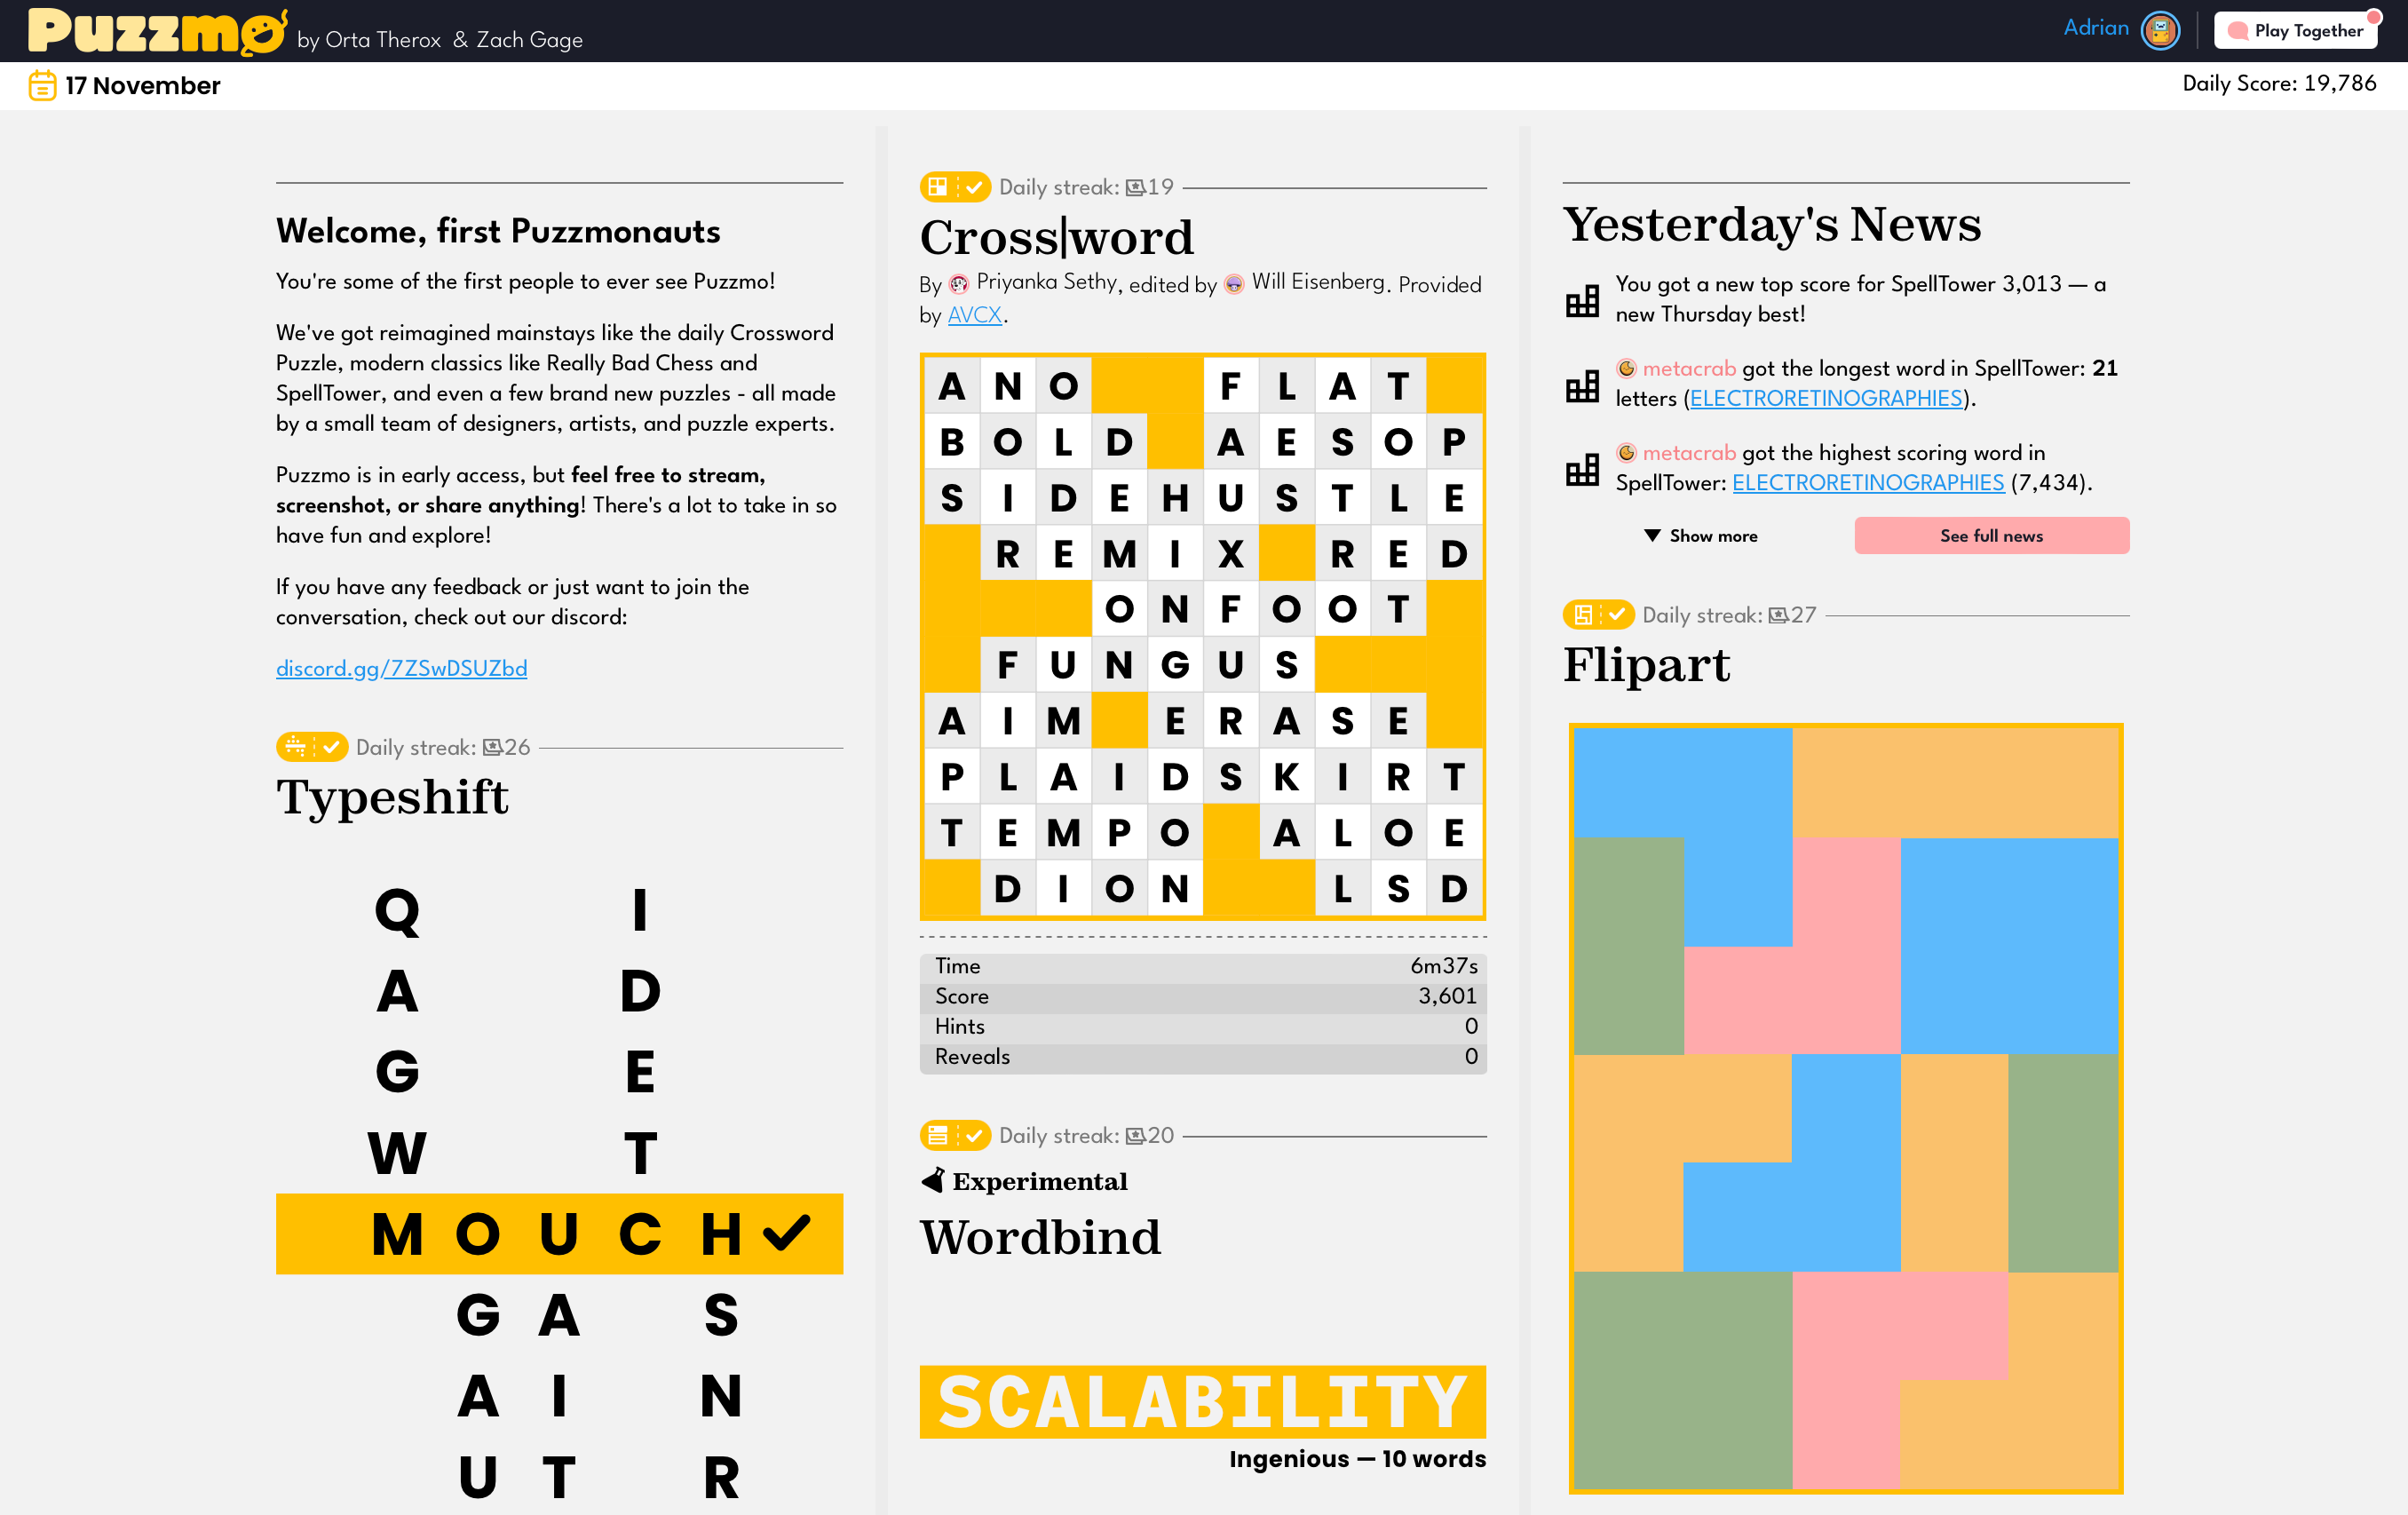Image resolution: width=2408 pixels, height=1515 pixels.
Task: Expand the Typeshift daily puzzle
Action: tap(391, 797)
